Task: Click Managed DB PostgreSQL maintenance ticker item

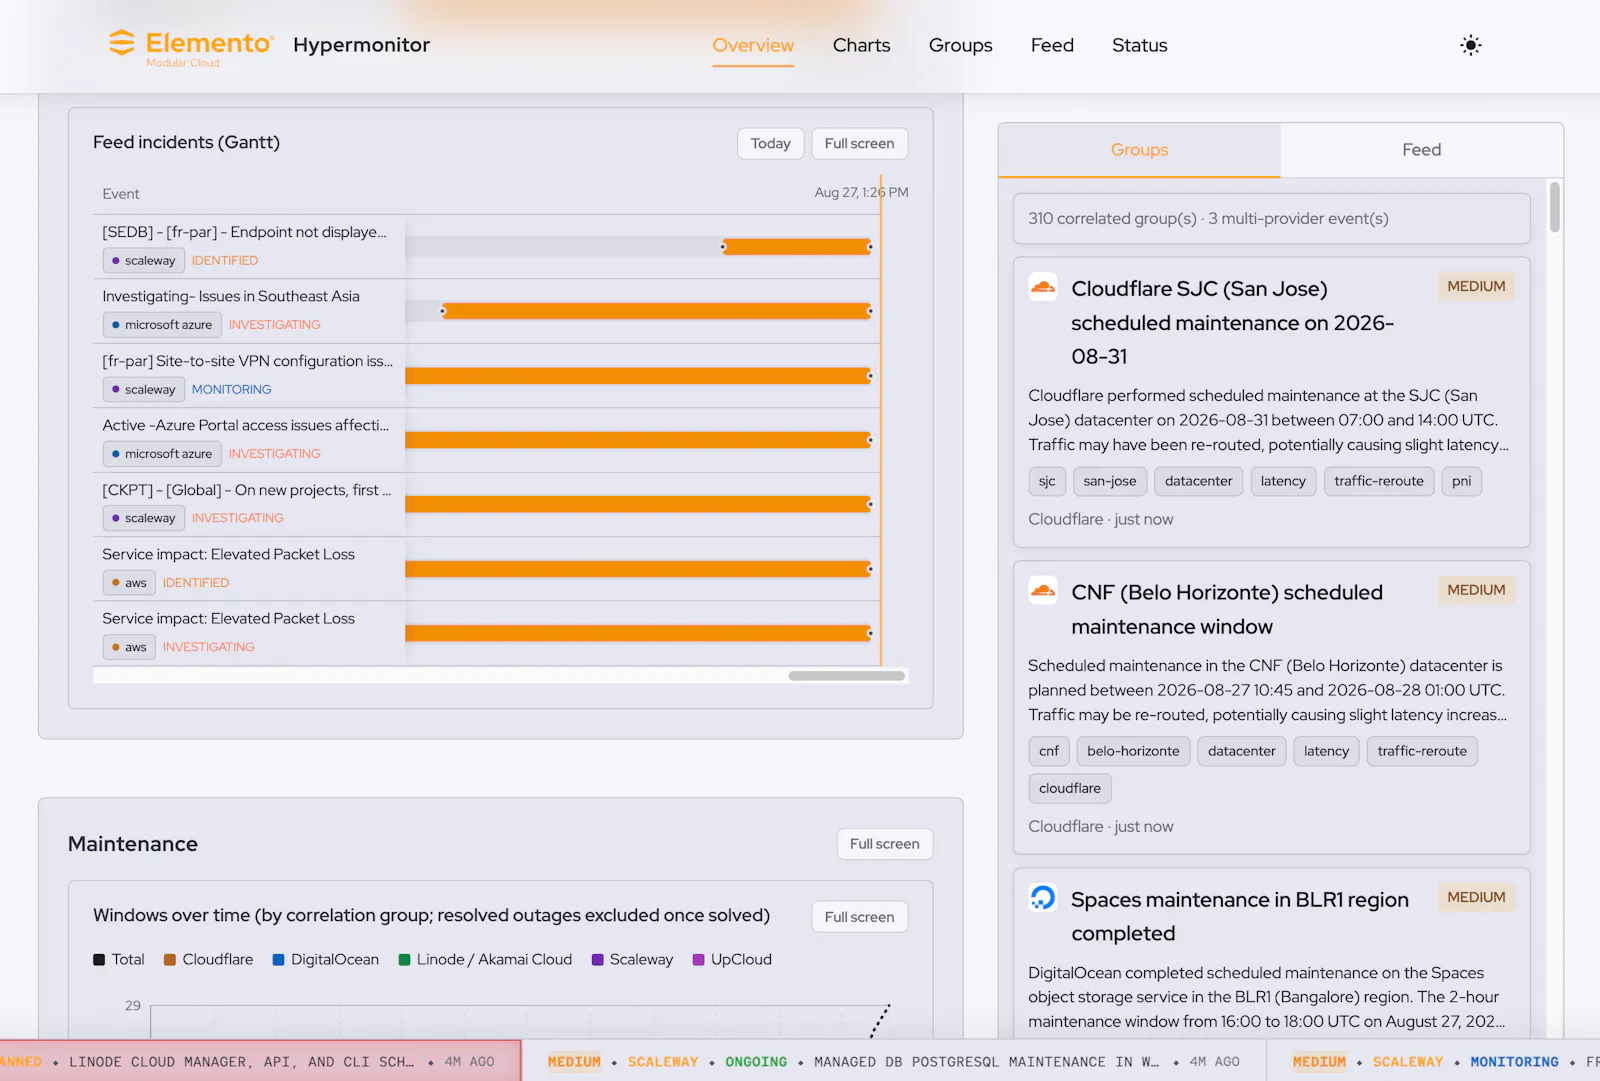Action: 893,1061
